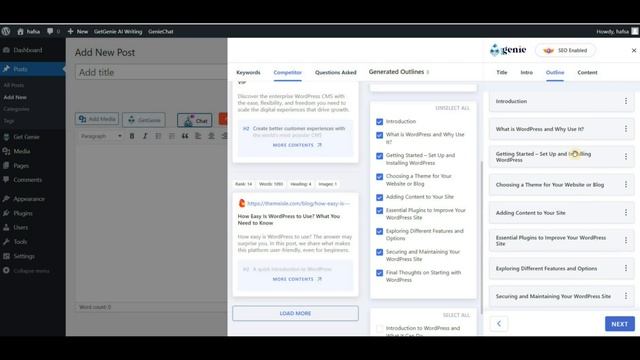Toggle italic formatting in editor toolbar
Viewport: 640px width, 360px height.
tap(145, 136)
